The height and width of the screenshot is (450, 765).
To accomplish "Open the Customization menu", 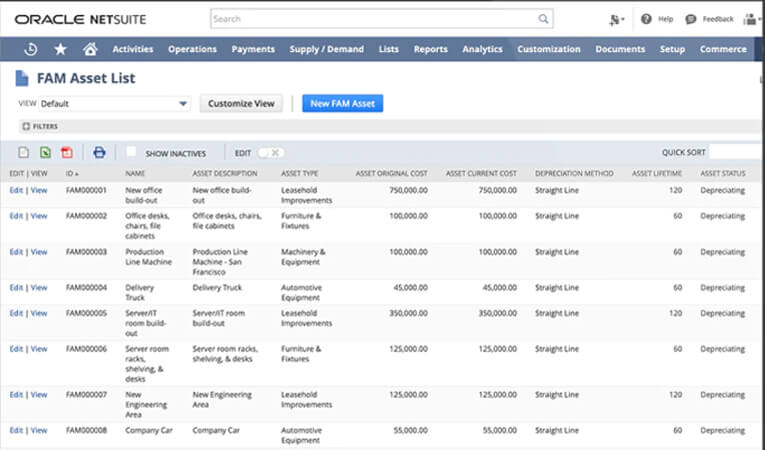I will [549, 49].
